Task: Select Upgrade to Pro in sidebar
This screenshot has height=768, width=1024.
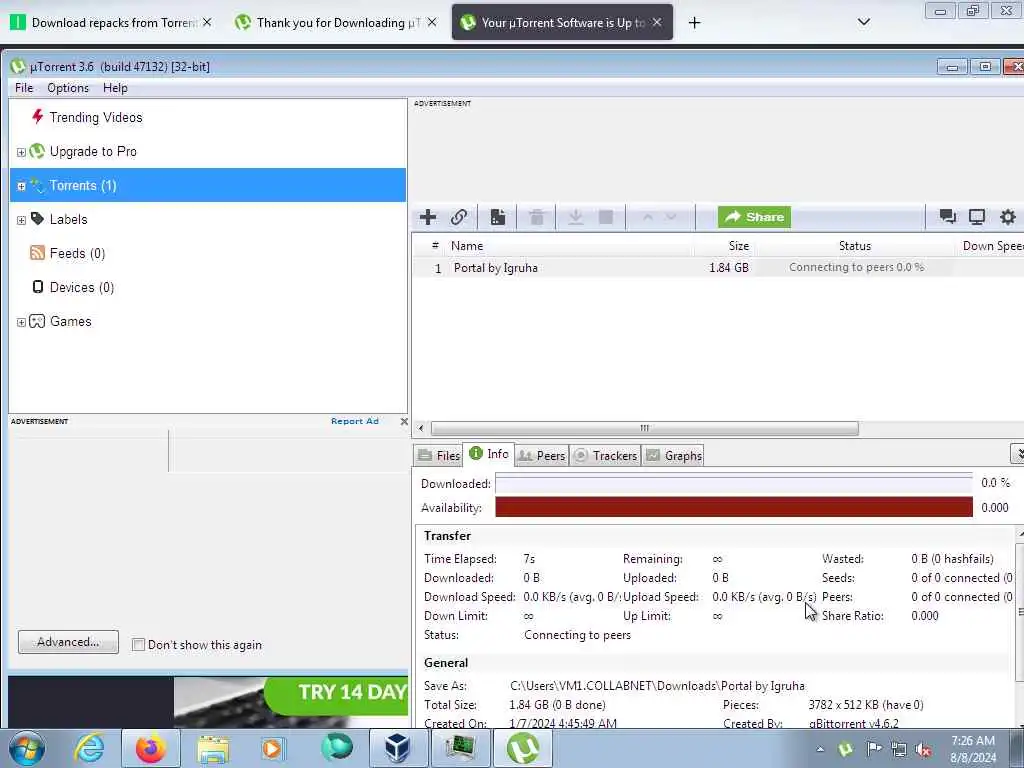Action: pyautogui.click(x=93, y=152)
